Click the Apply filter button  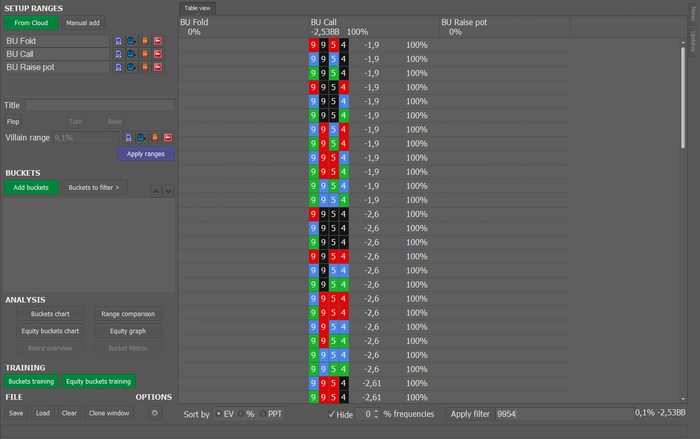470,414
